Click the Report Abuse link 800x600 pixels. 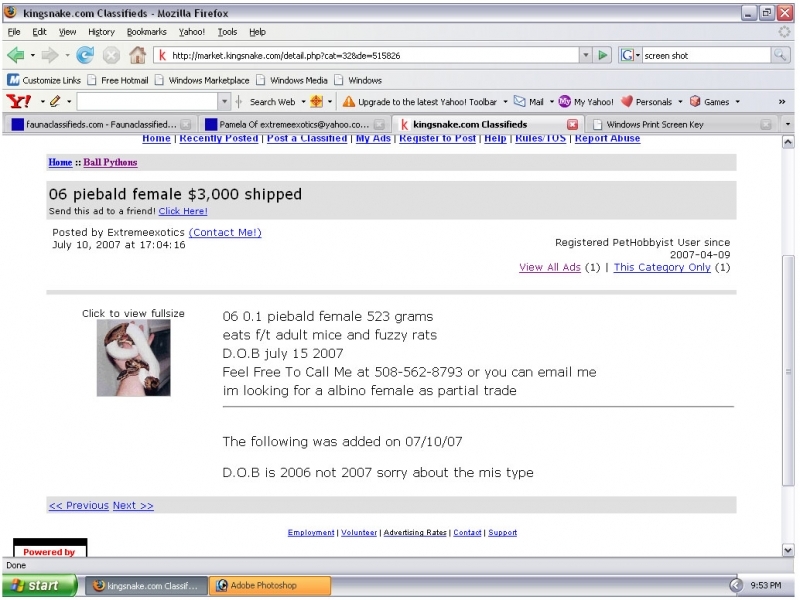(x=607, y=138)
